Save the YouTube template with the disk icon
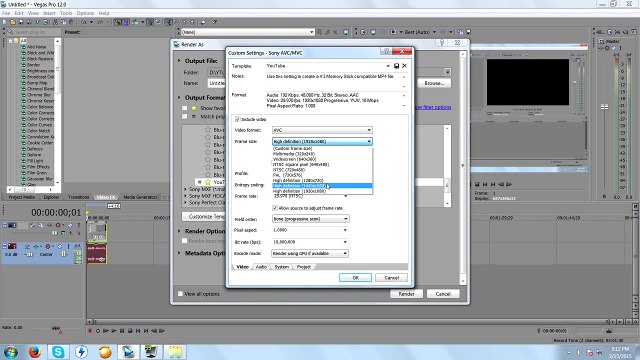 [x=396, y=66]
